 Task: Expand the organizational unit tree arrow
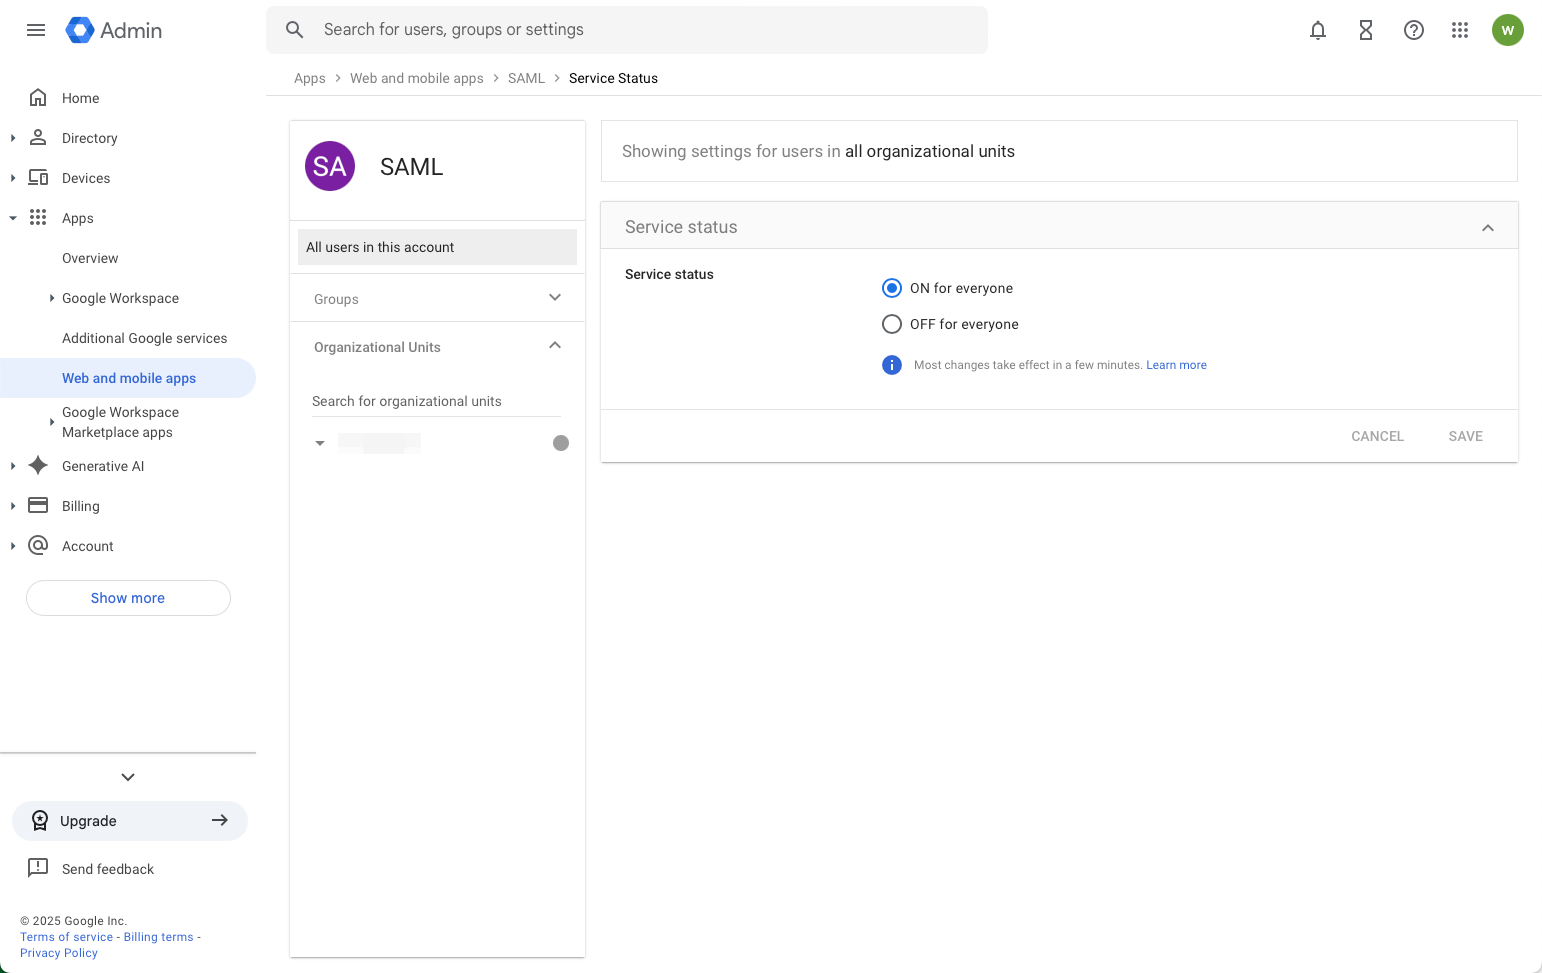click(x=320, y=442)
